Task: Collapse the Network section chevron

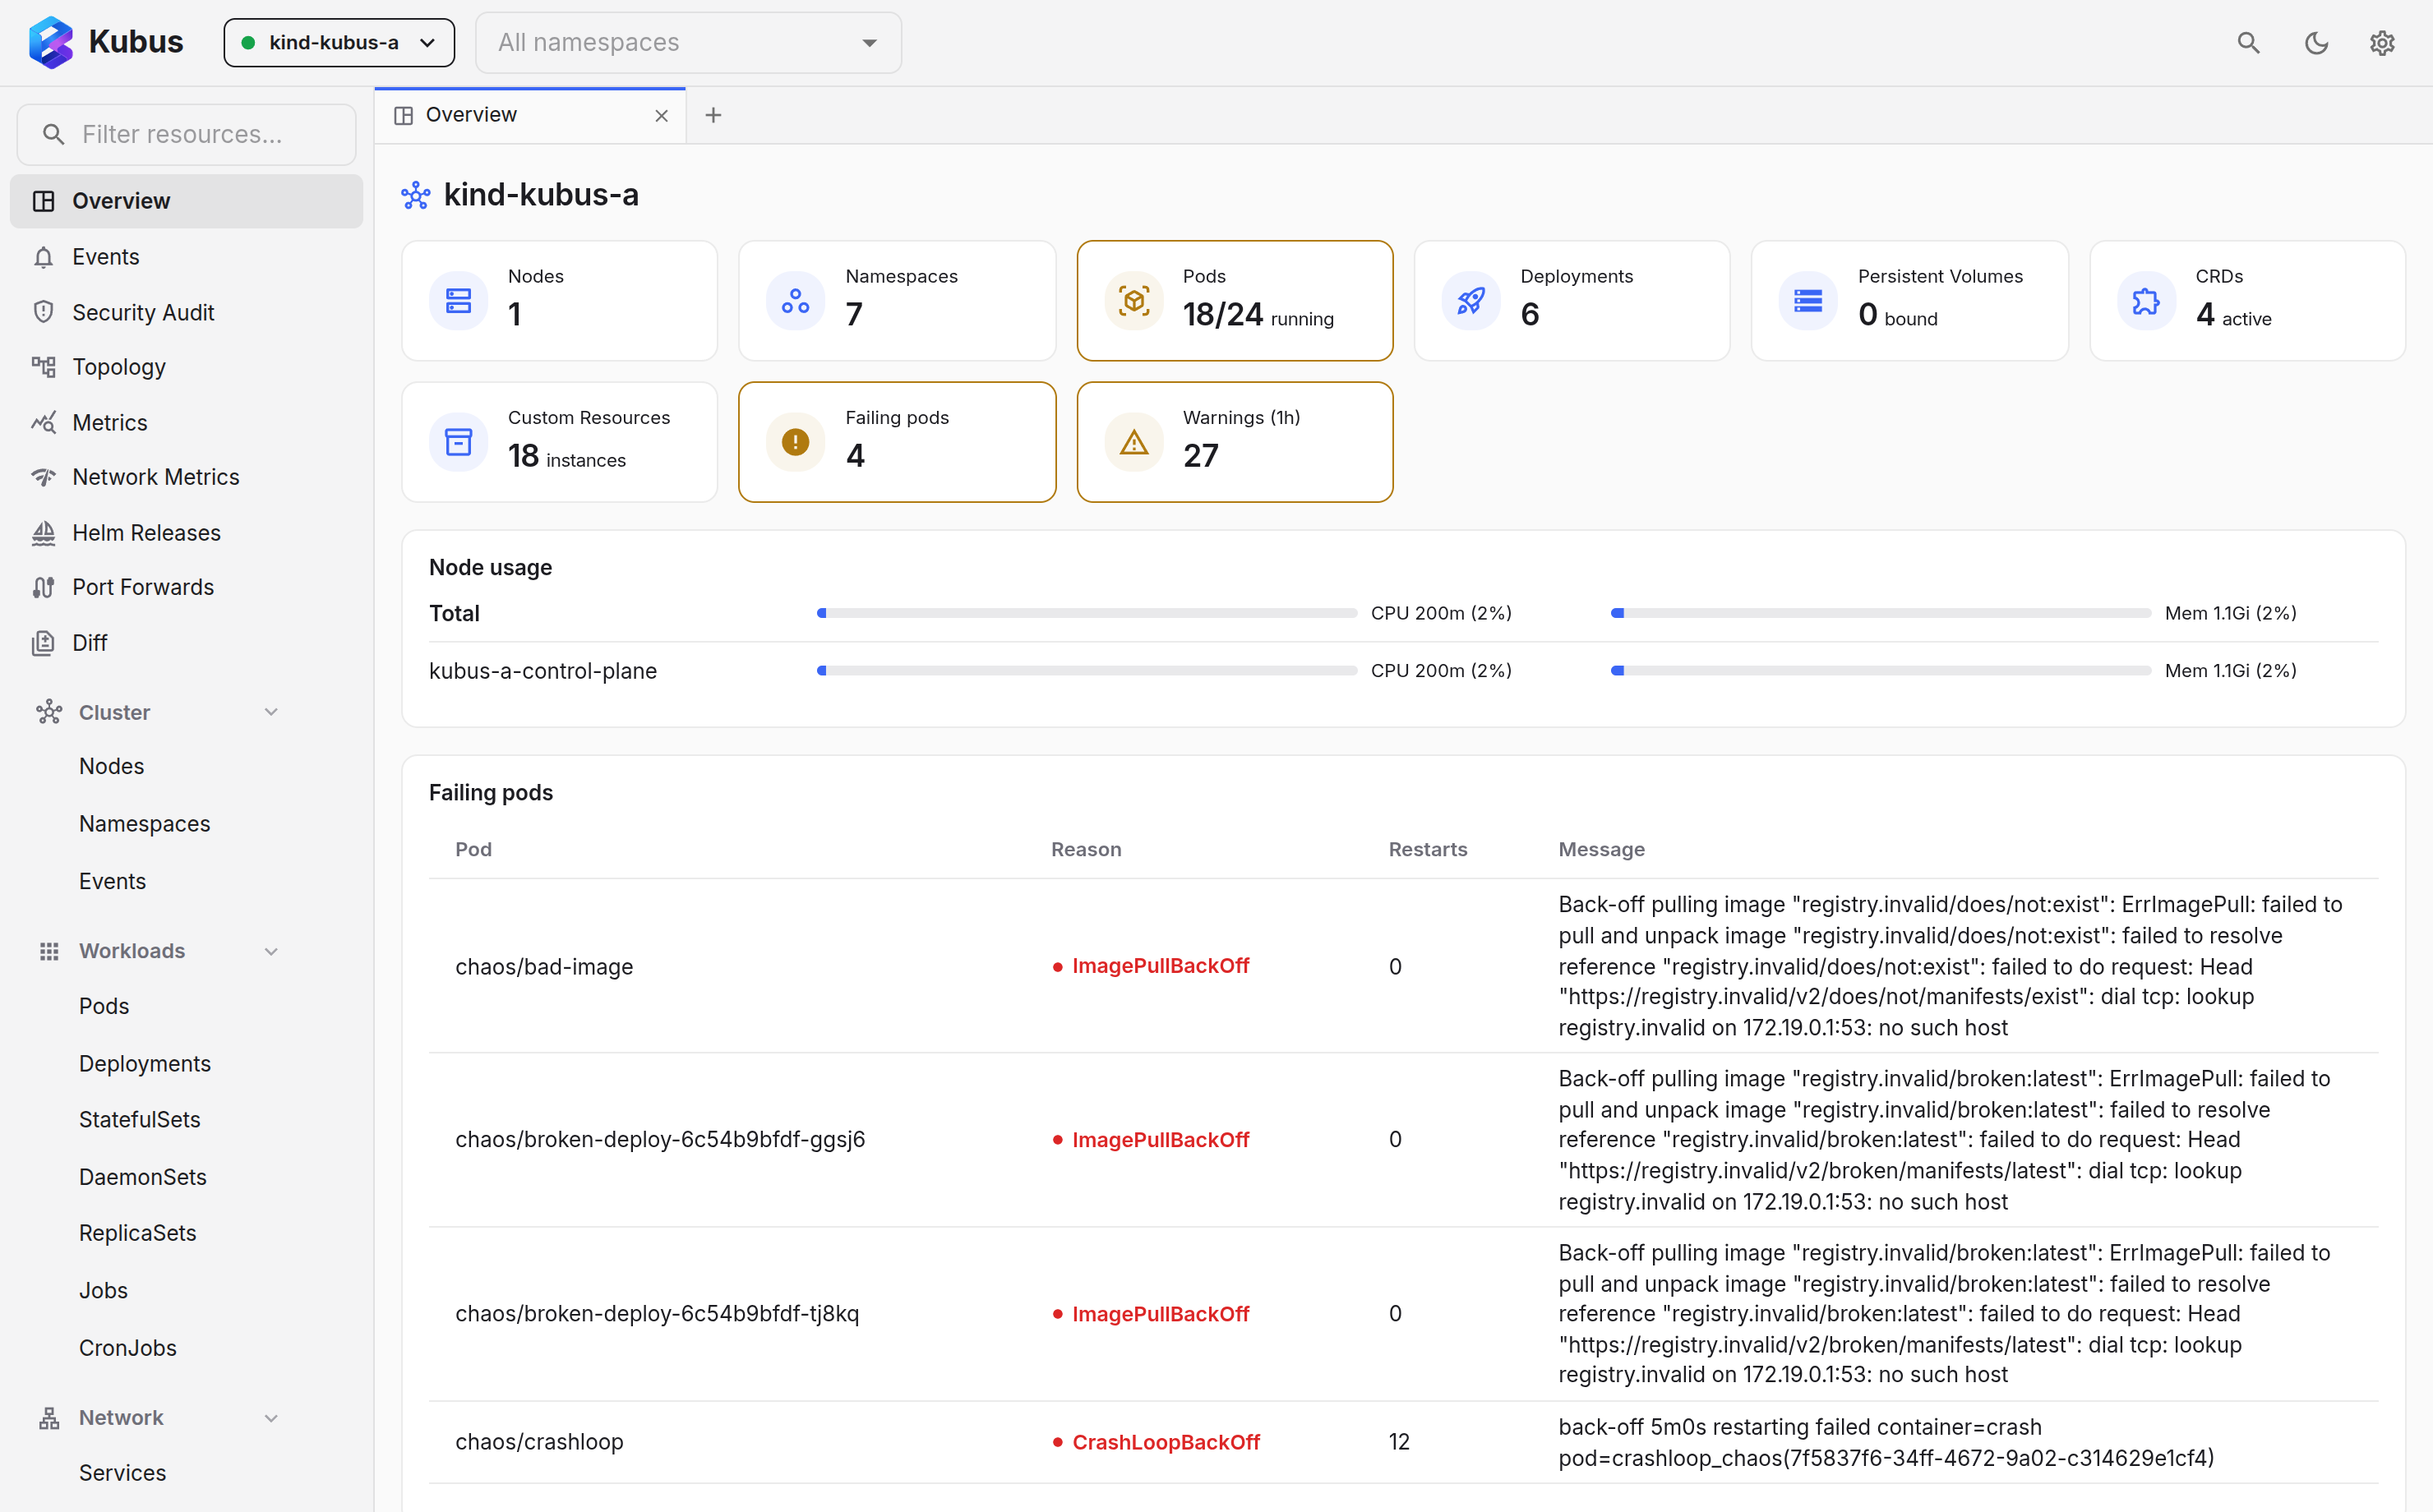Action: [271, 1418]
